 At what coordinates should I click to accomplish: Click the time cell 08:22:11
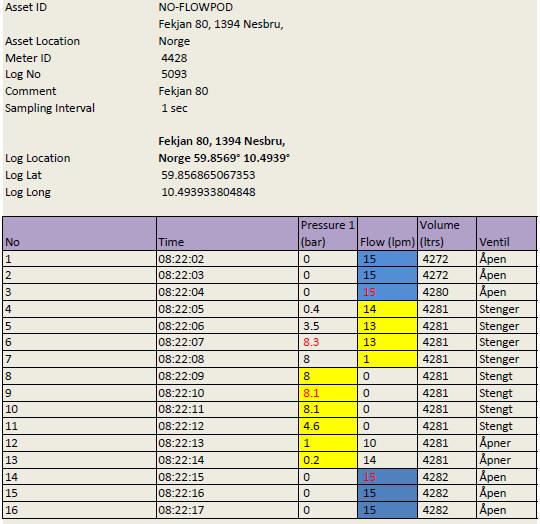[227, 409]
